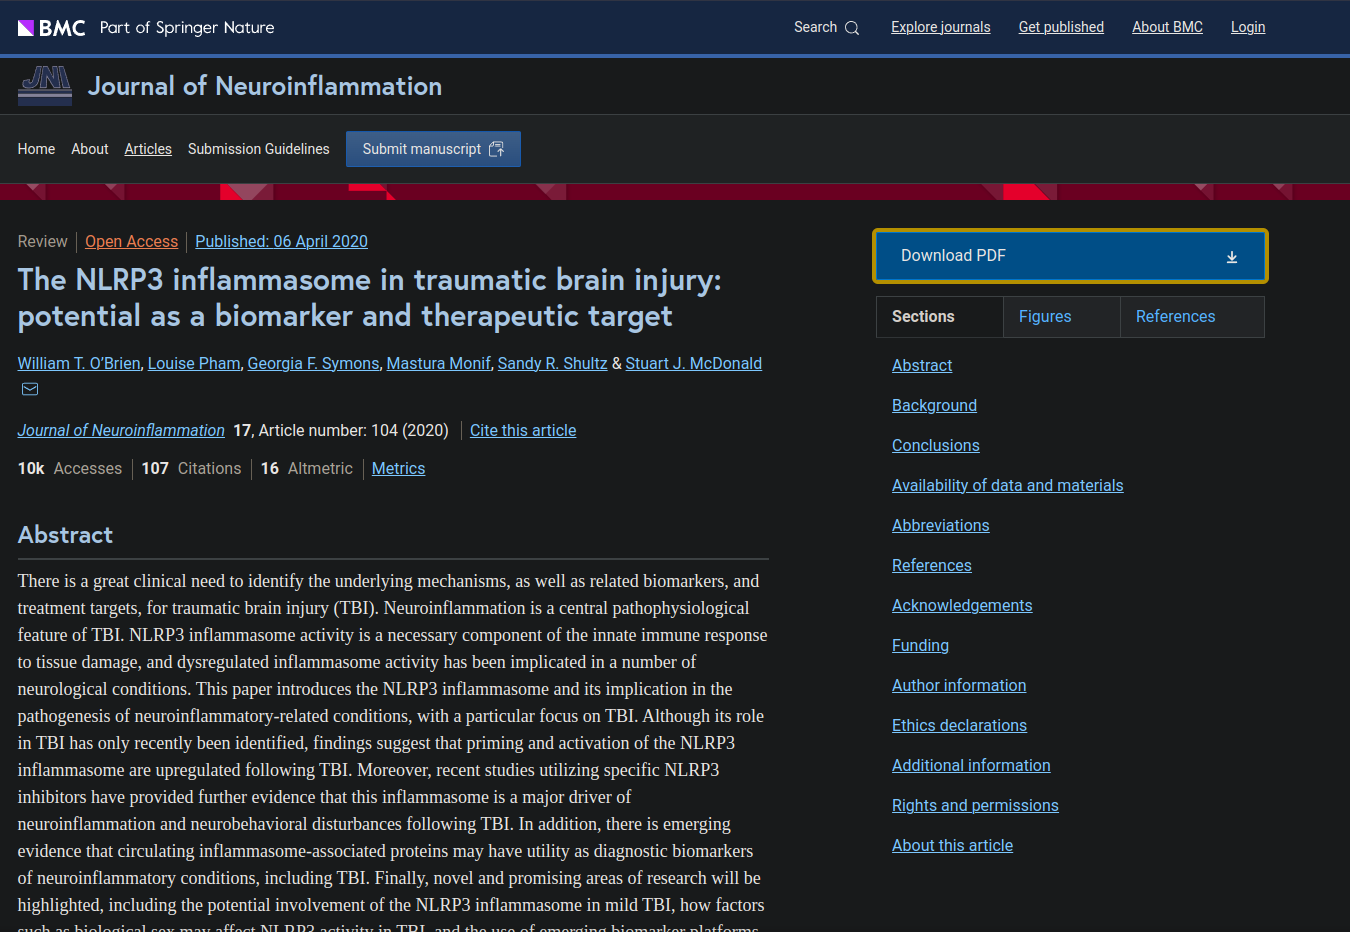Jump to About this article section

pyautogui.click(x=952, y=845)
